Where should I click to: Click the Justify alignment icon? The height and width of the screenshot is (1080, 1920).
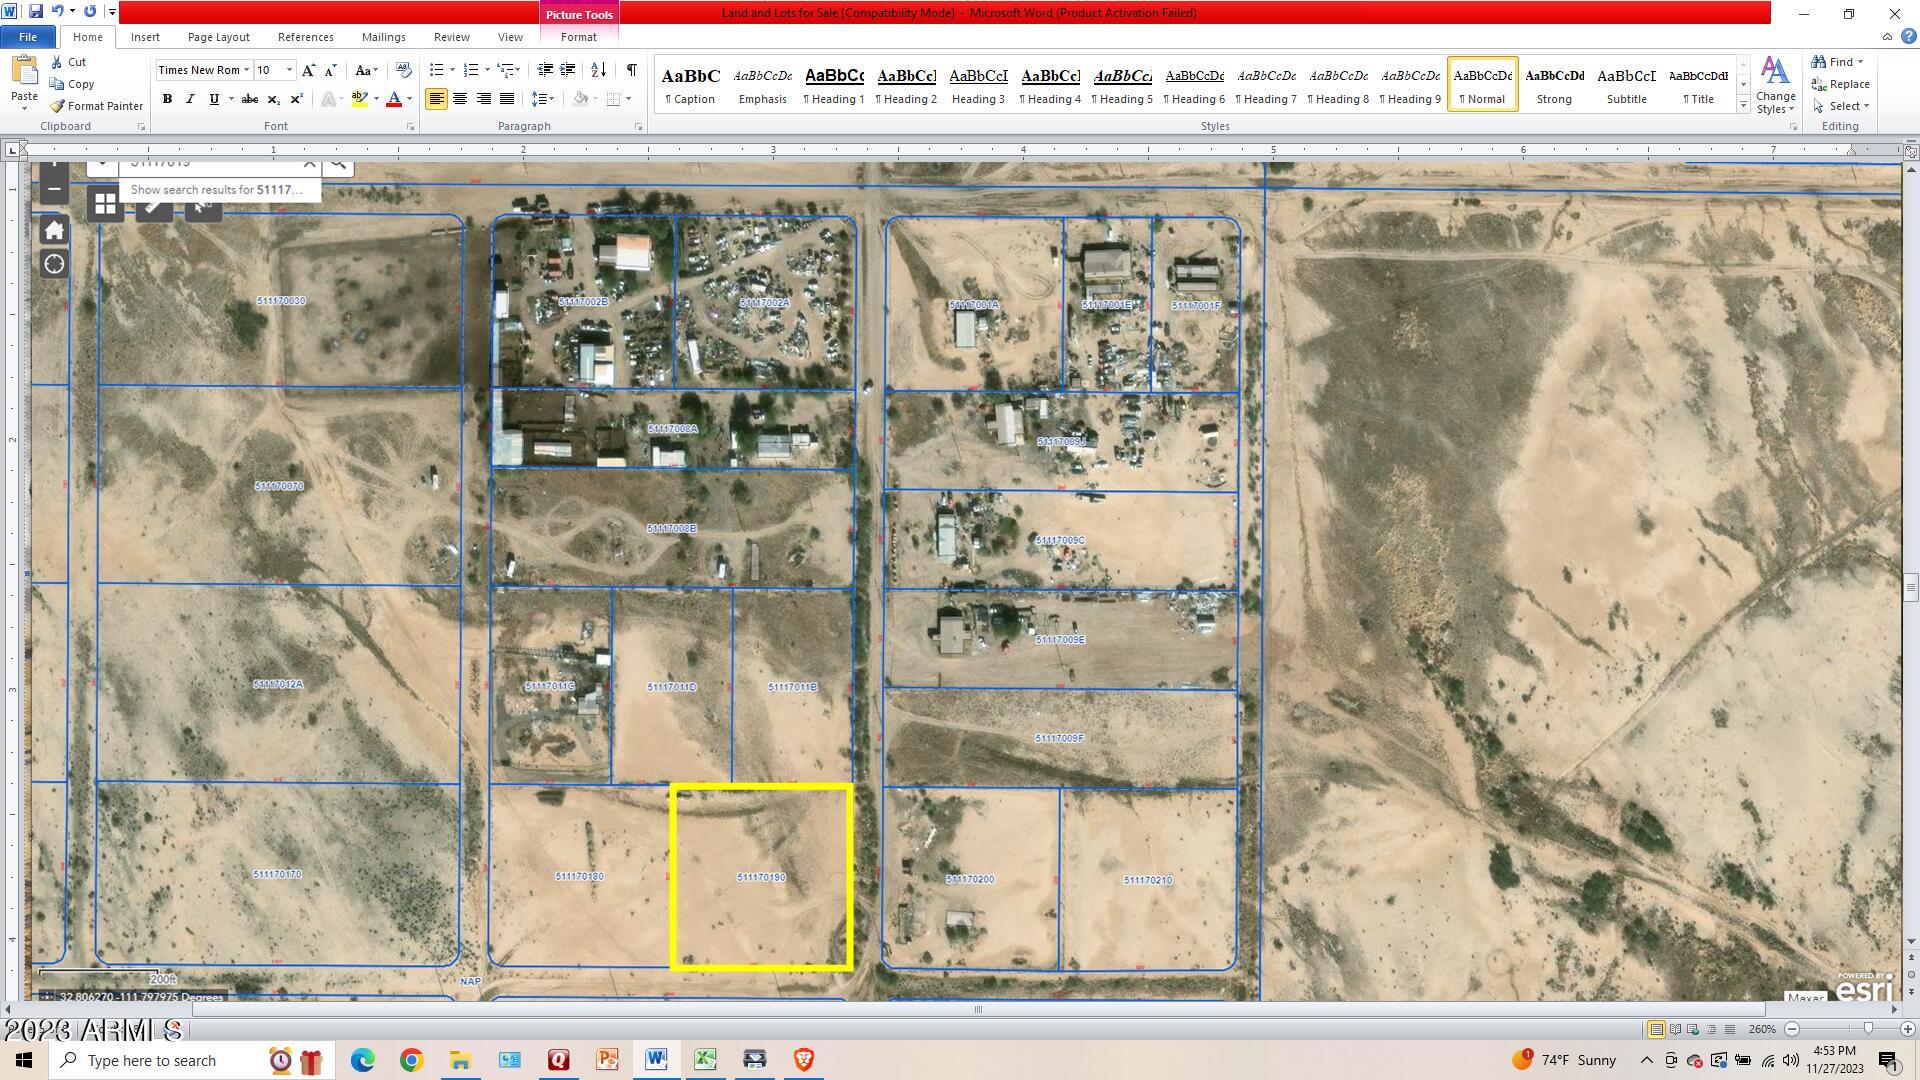(507, 99)
